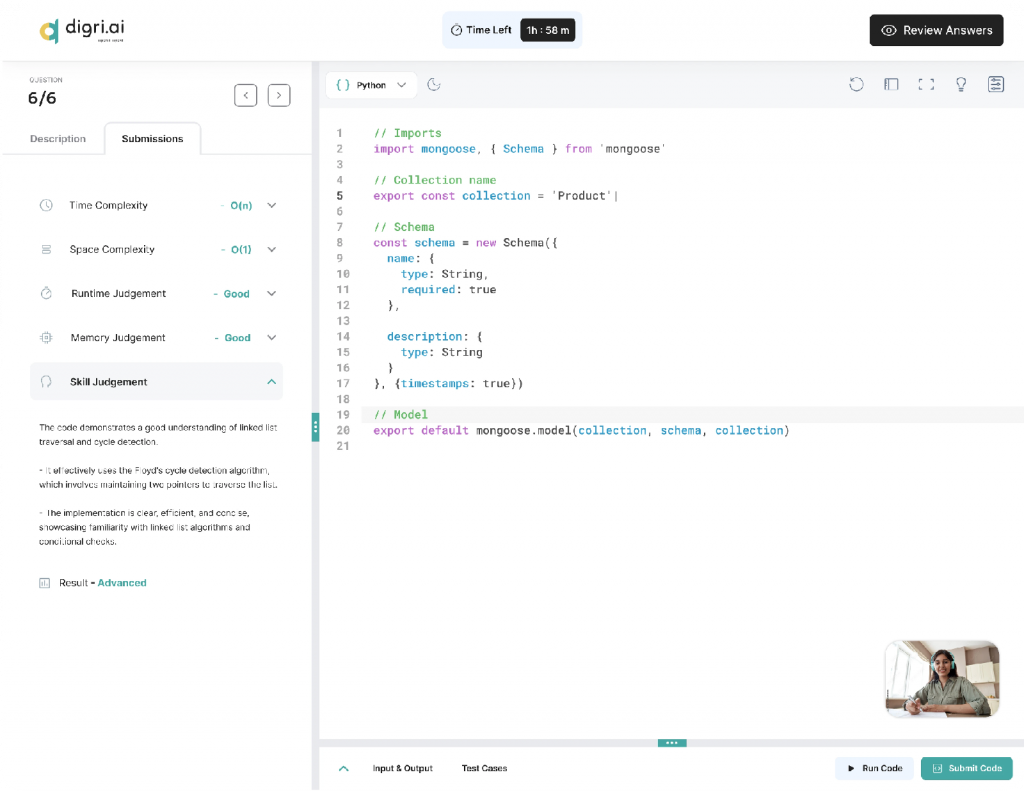This screenshot has height=791, width=1024.
Task: Click the digri.ai logo
Action: [x=82, y=30]
